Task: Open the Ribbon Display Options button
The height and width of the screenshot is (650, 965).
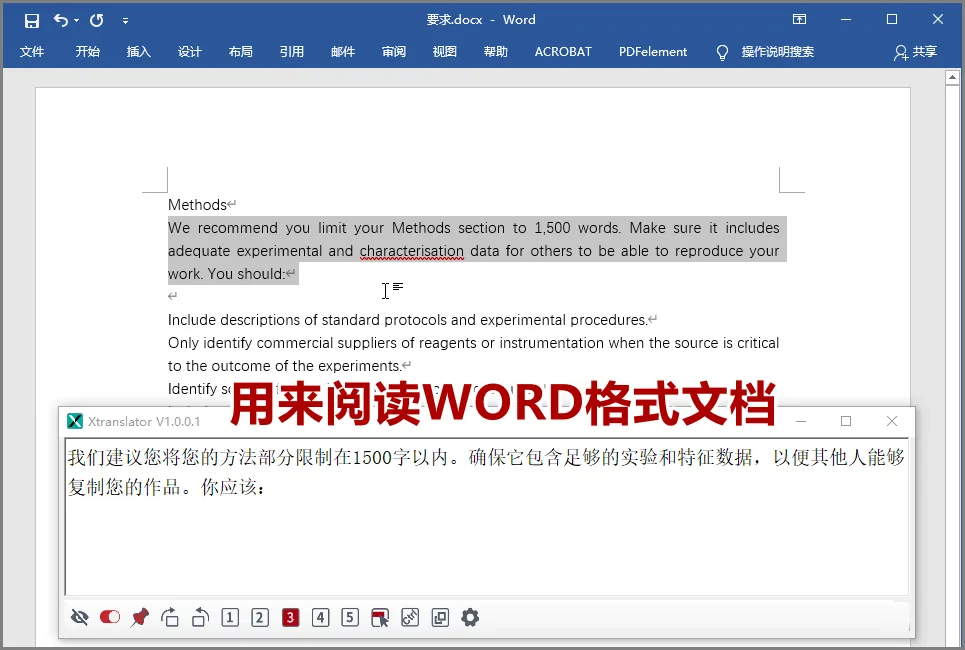Action: [x=799, y=19]
